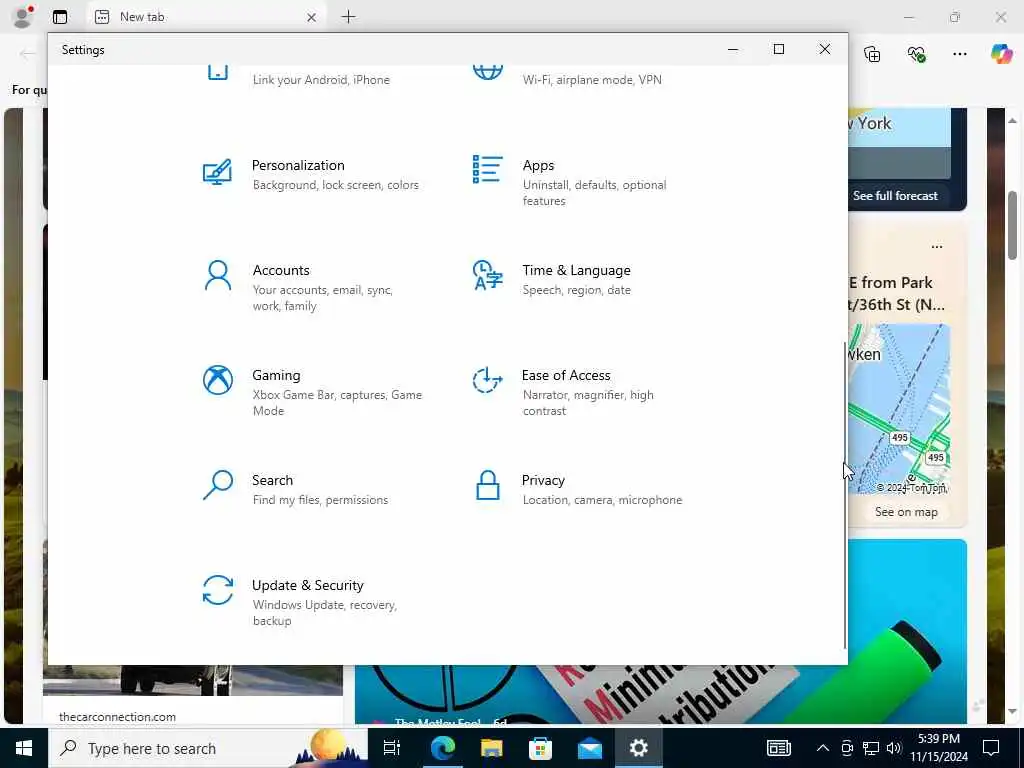Close the New tab tab

(x=312, y=18)
